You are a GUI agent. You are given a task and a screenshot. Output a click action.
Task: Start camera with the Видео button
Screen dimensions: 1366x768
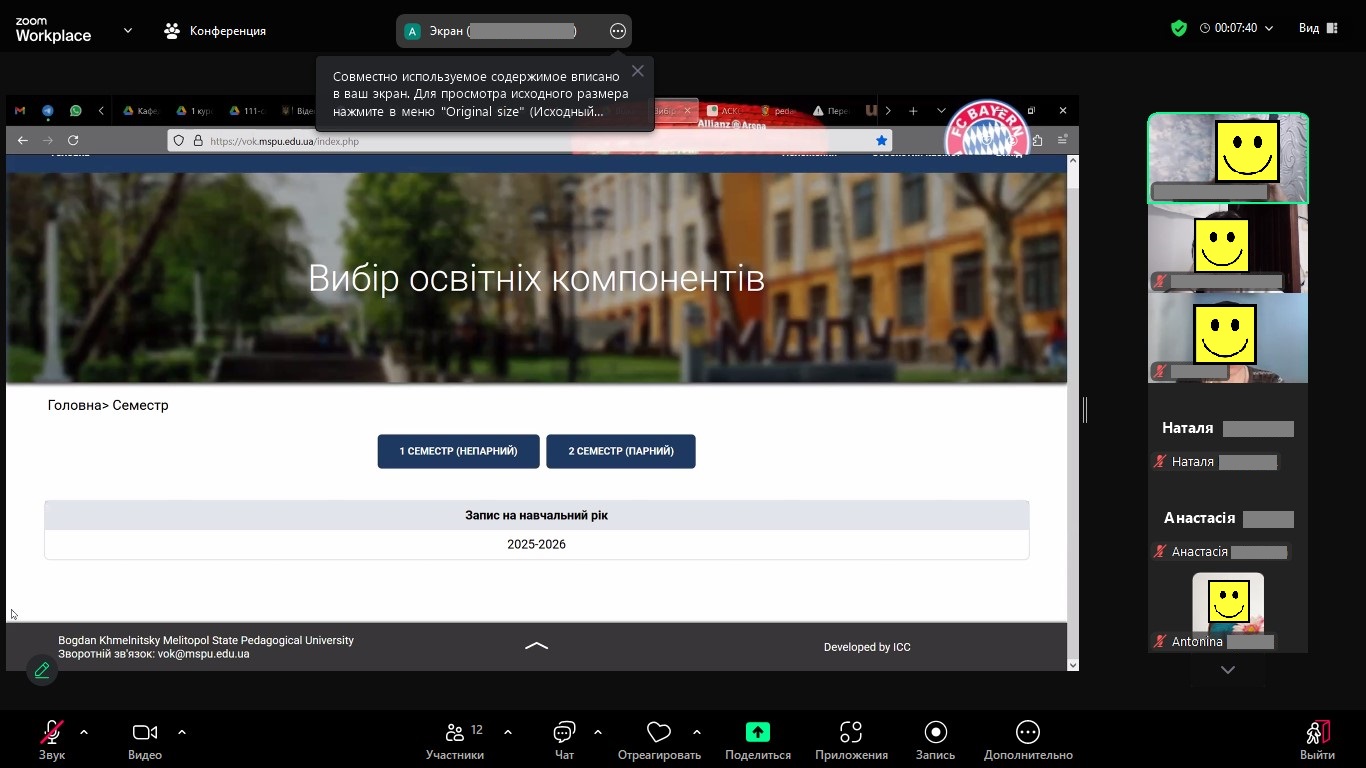pyautogui.click(x=145, y=740)
